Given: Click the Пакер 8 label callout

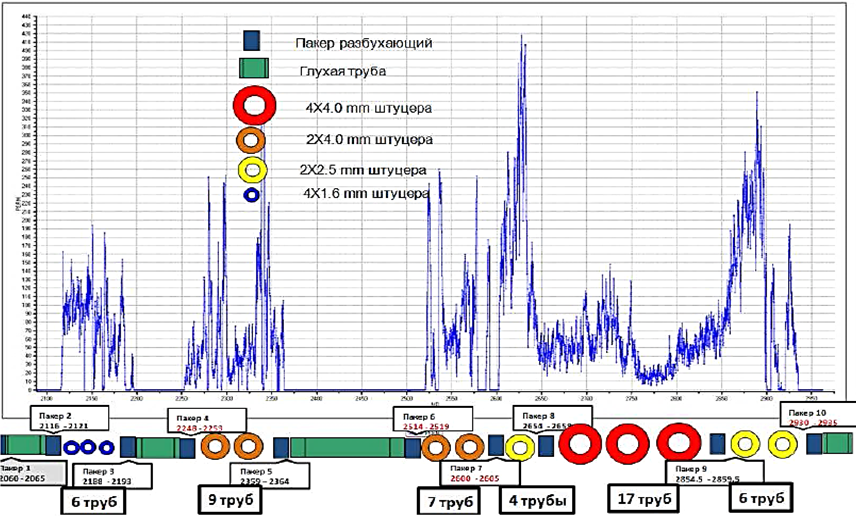Looking at the screenshot, I should click(x=551, y=419).
